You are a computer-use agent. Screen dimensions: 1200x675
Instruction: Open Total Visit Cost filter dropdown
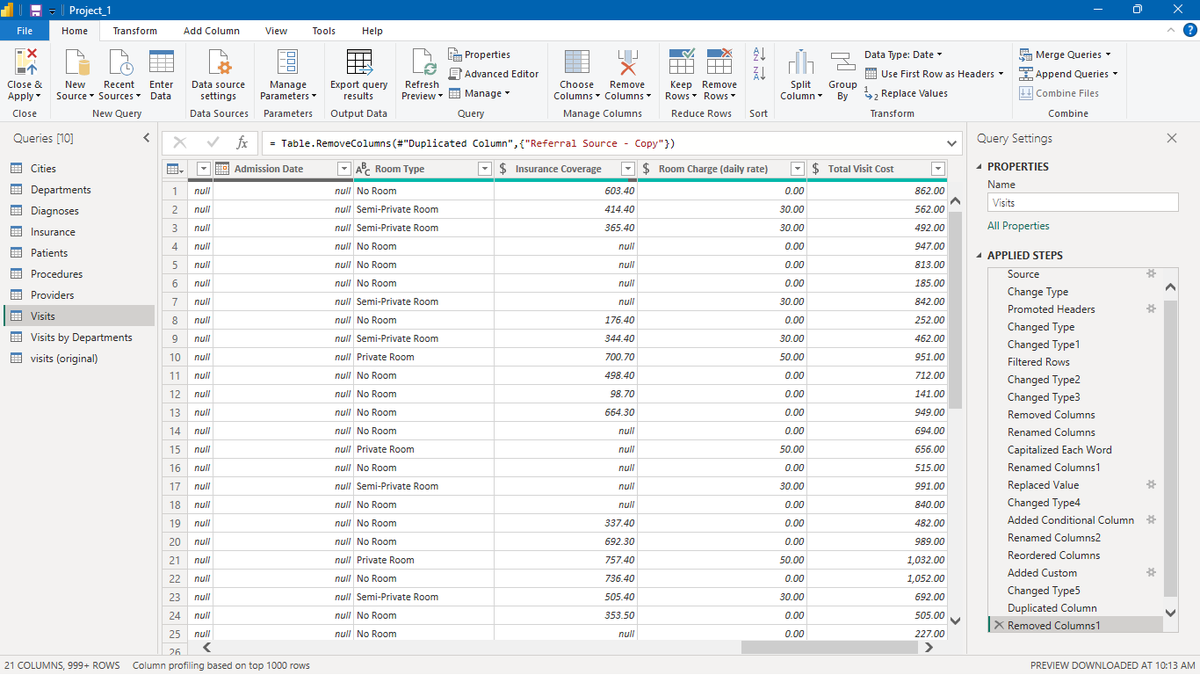pyautogui.click(x=938, y=169)
